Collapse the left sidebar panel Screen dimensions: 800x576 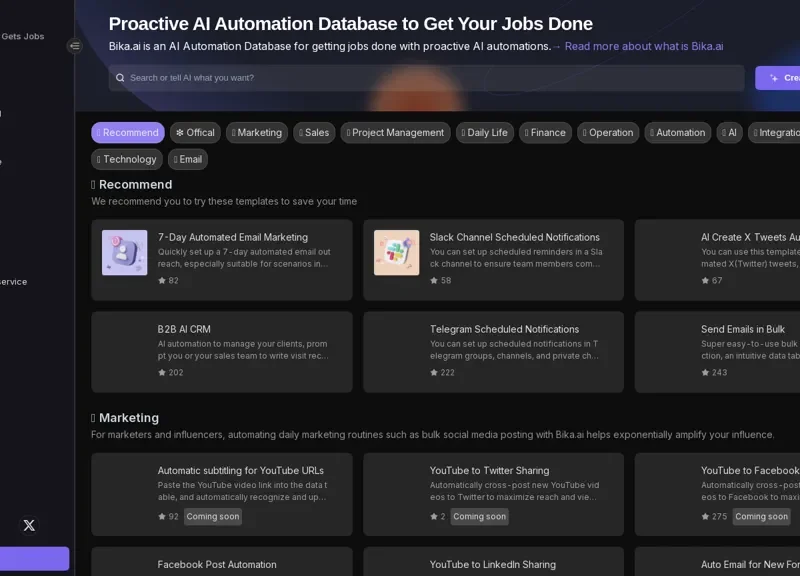[x=74, y=46]
